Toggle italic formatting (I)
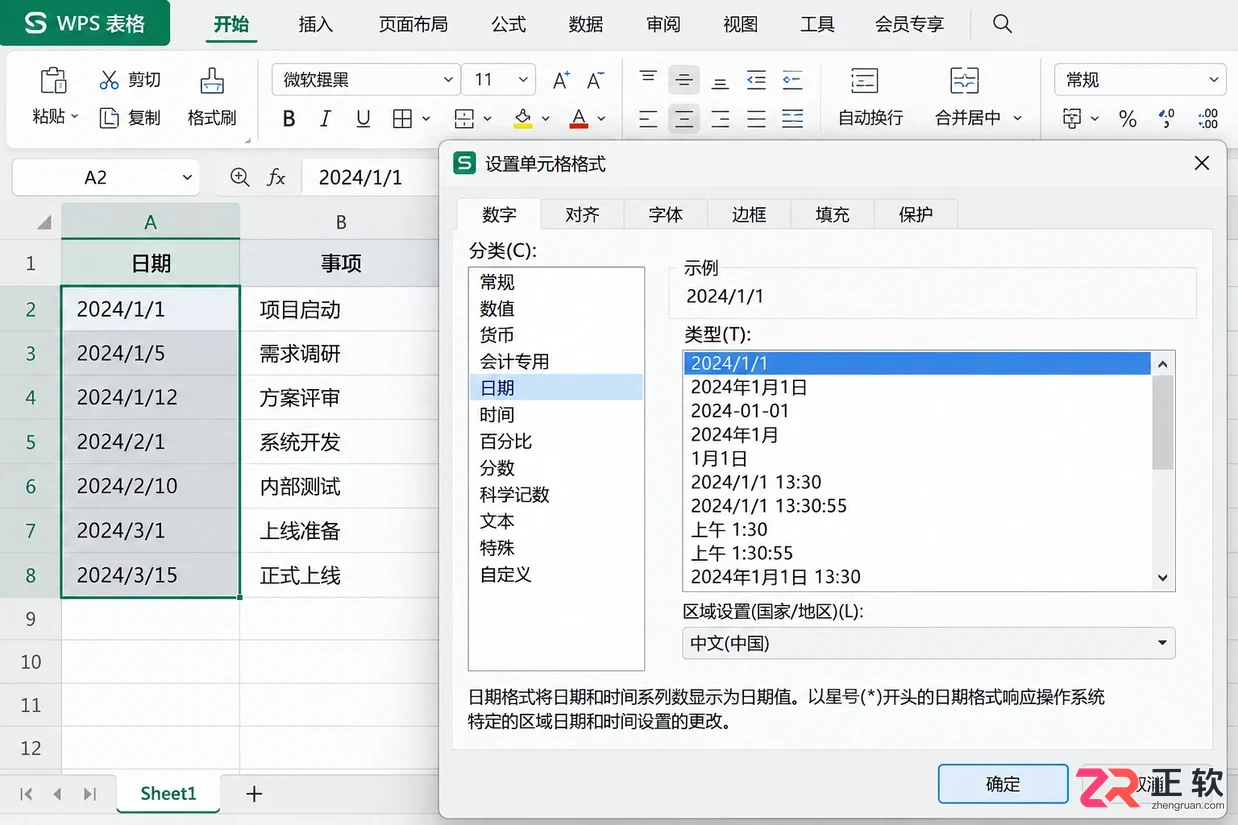Viewport: 1238px width, 825px height. (325, 119)
